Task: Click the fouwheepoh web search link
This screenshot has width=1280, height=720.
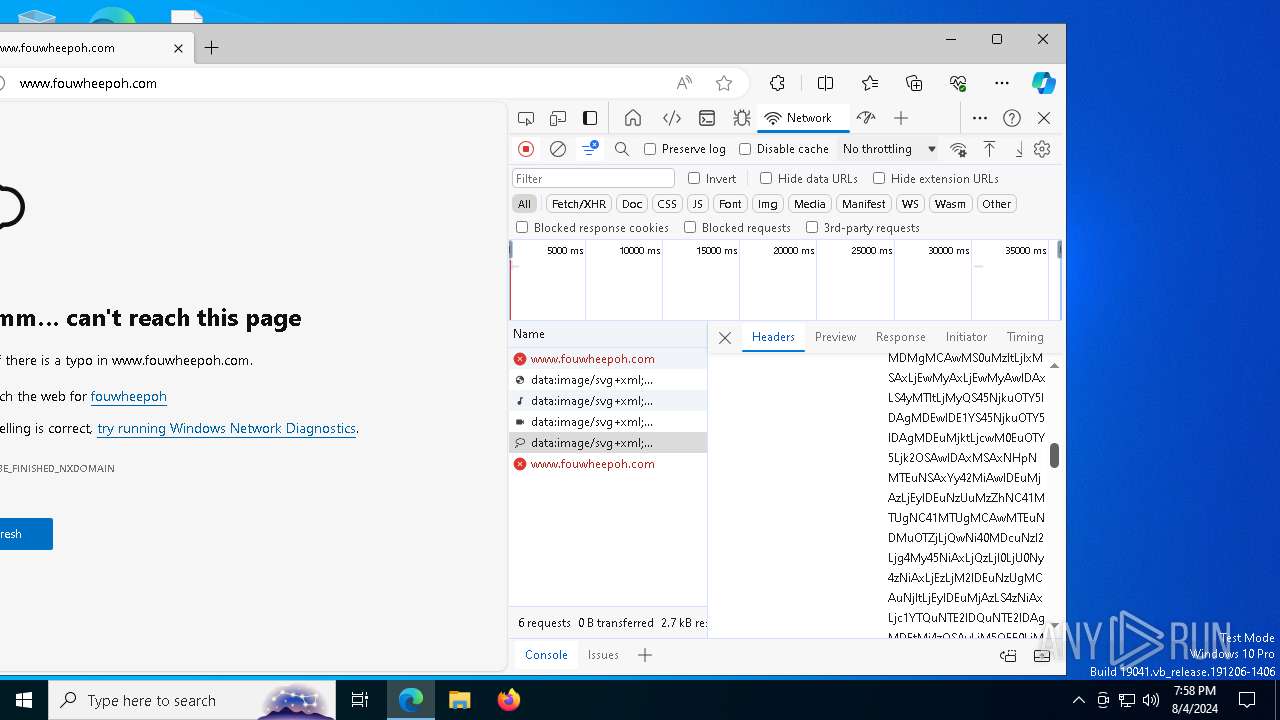Action: click(128, 396)
